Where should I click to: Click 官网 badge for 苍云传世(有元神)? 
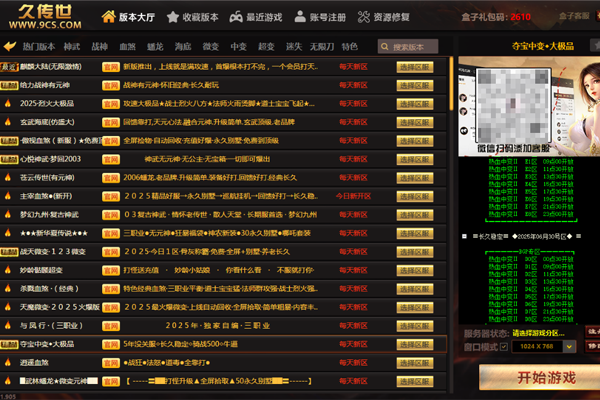click(111, 177)
